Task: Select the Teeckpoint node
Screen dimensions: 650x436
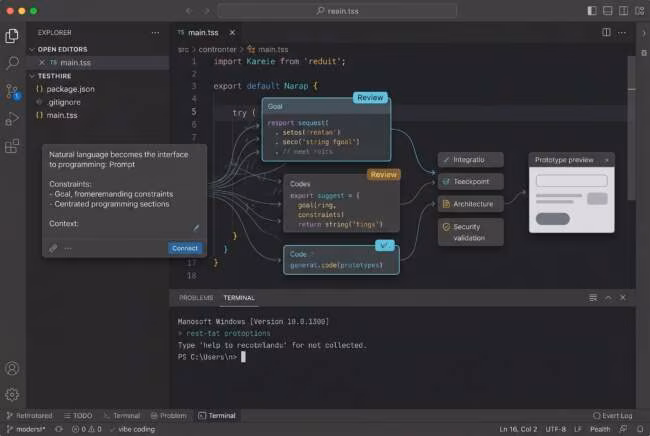Action: pos(471,182)
